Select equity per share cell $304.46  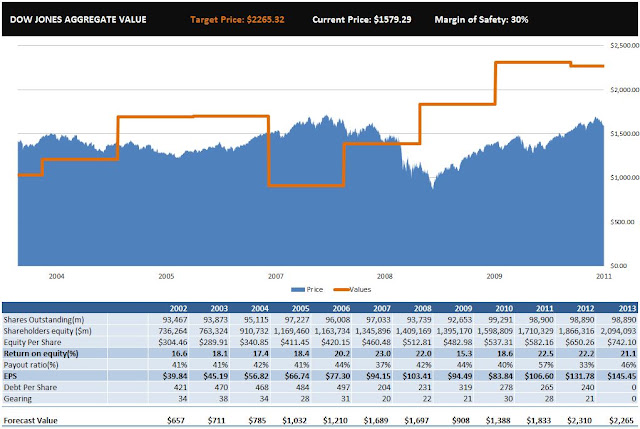click(173, 342)
